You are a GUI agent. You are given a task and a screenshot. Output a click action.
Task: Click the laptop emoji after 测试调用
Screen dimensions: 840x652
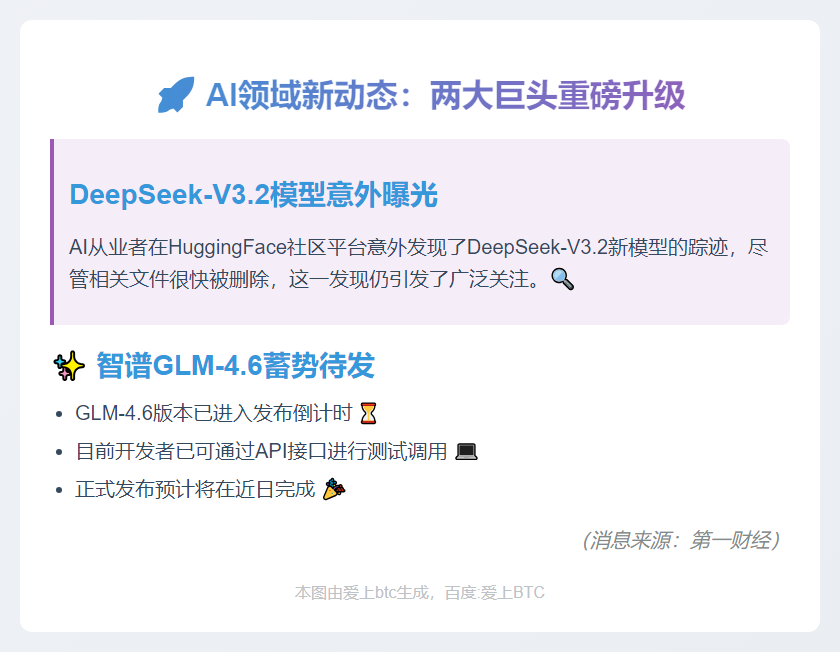coord(466,452)
